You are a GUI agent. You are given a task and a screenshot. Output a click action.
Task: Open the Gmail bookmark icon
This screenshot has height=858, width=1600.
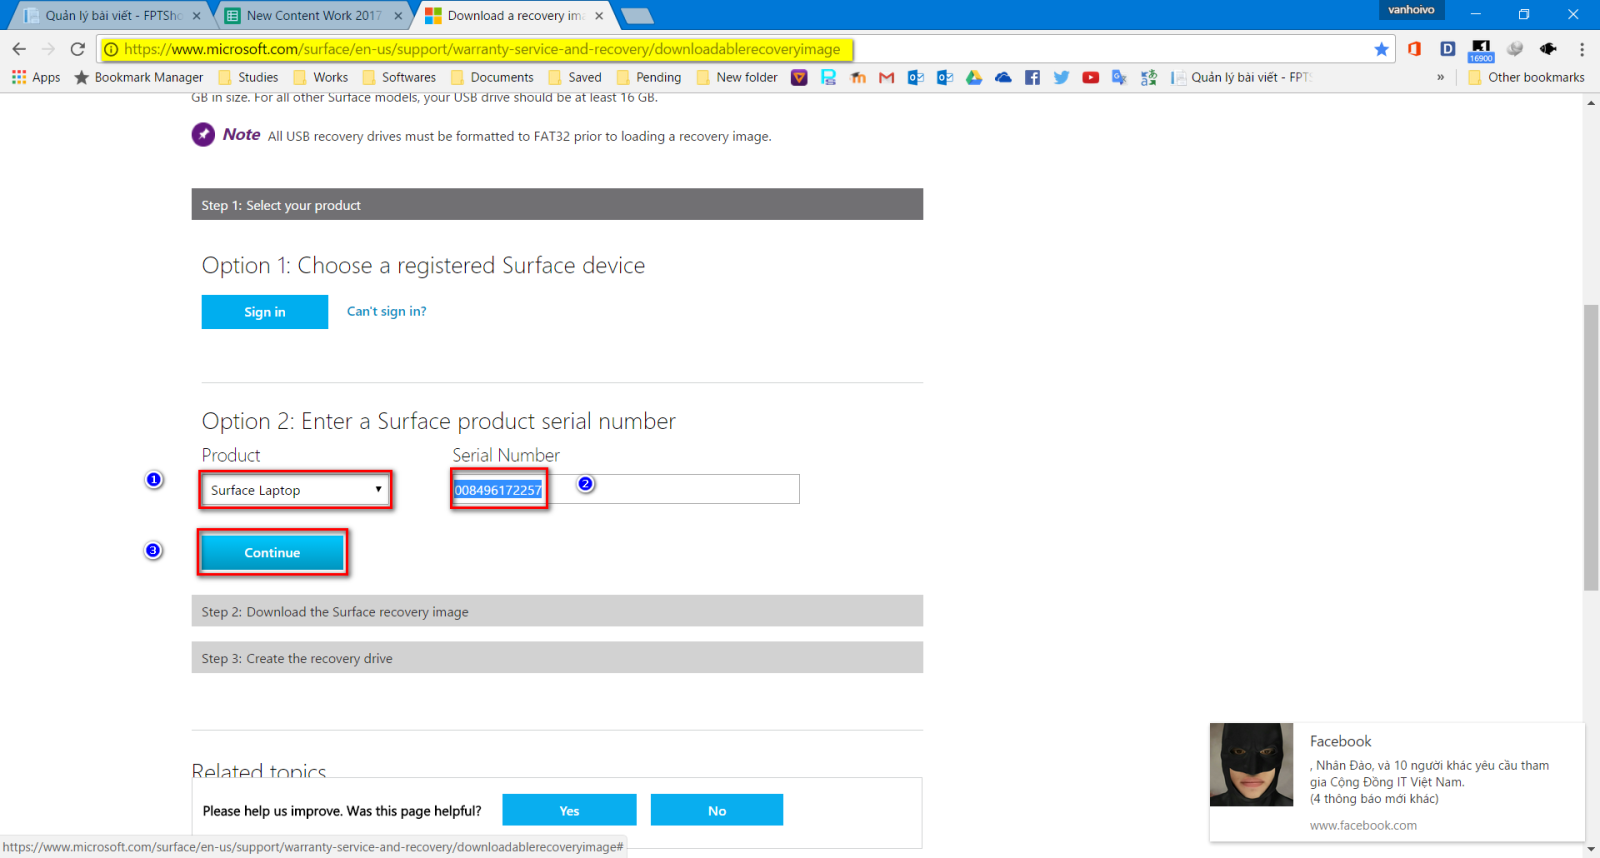point(886,77)
